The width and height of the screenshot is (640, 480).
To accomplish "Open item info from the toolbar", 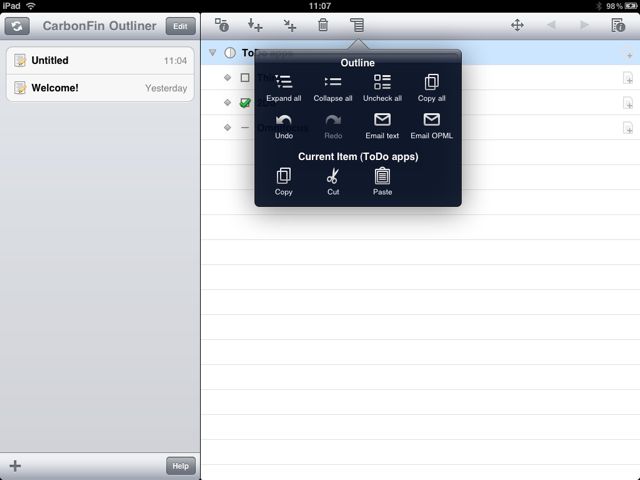I will tap(222, 25).
